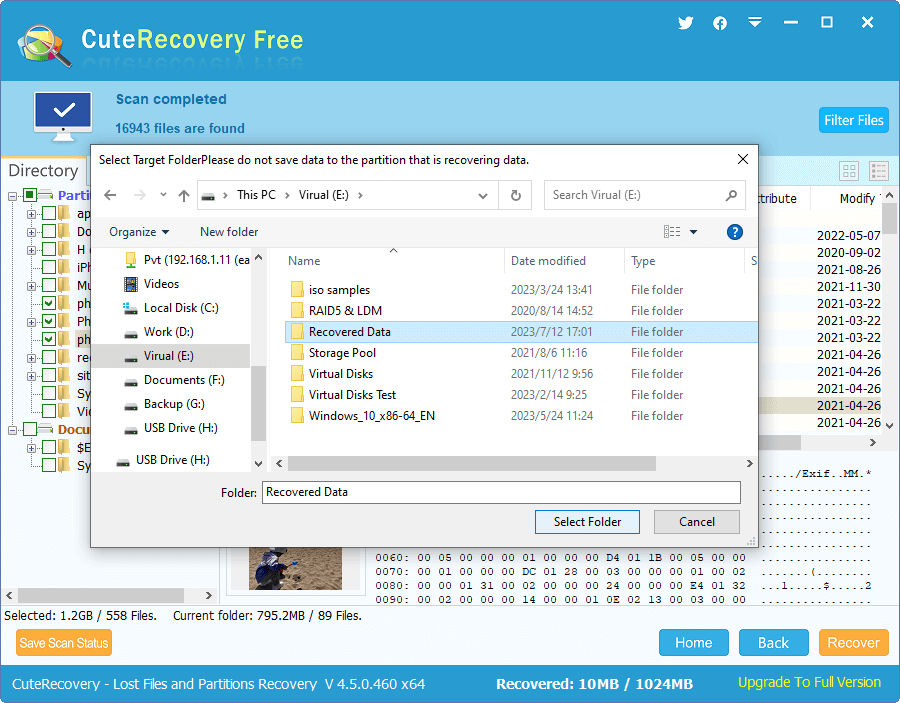Toggle the $E folder checkbox in the tree
The image size is (900, 703).
point(48,447)
